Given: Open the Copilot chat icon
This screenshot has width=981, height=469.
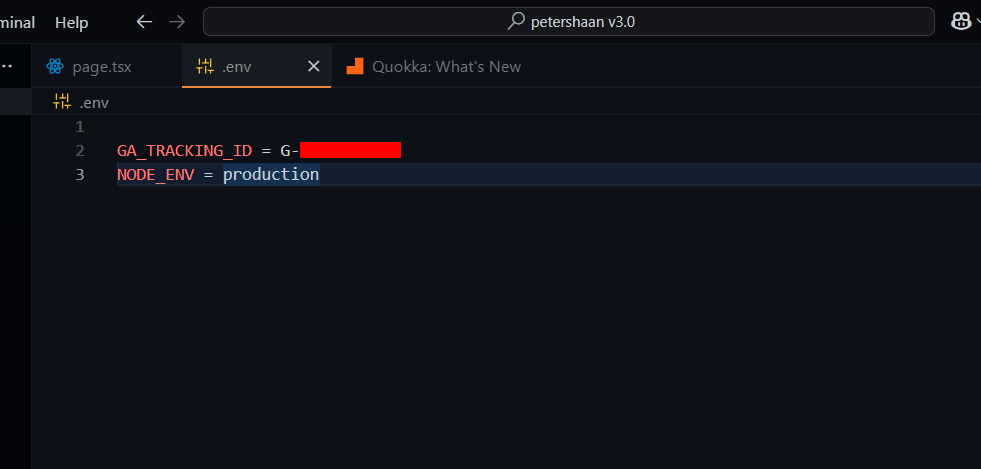Looking at the screenshot, I should 960,22.
